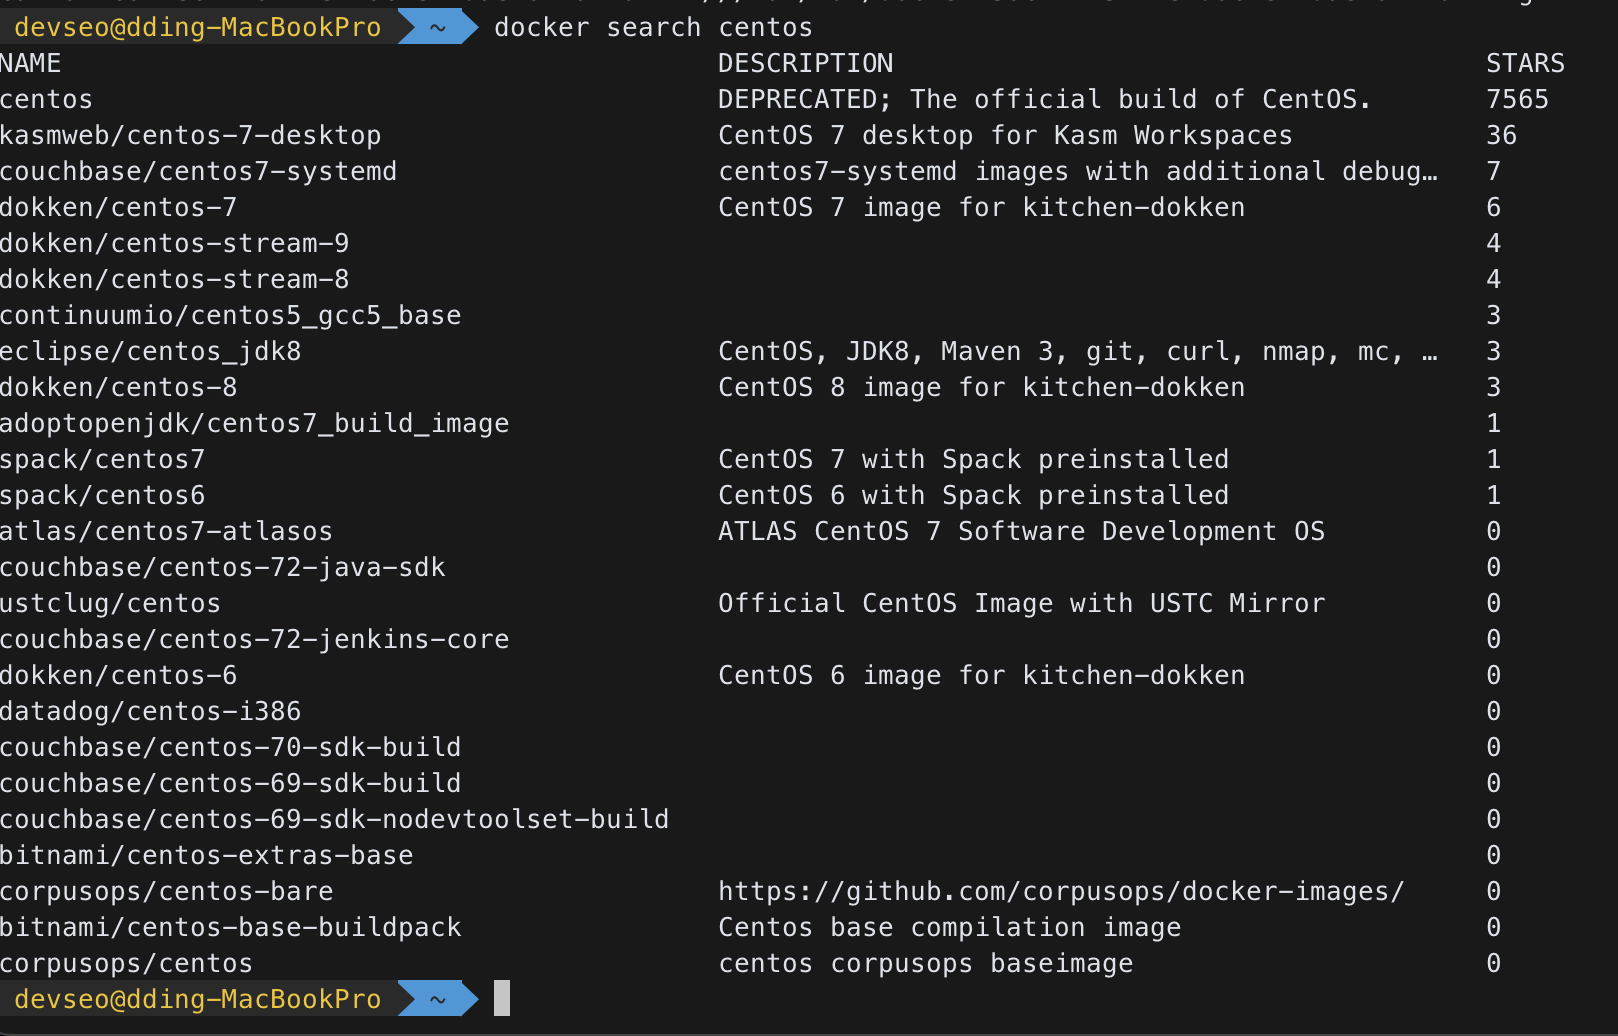Click 'atlas/centos7-atlasos' image name
Image resolution: width=1618 pixels, height=1036 pixels.
166,532
